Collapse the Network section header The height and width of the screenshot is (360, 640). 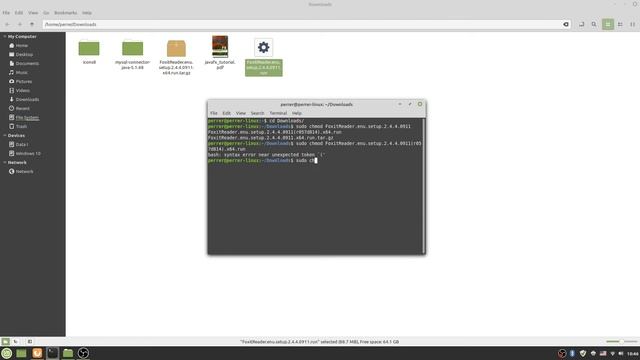[x=4, y=162]
